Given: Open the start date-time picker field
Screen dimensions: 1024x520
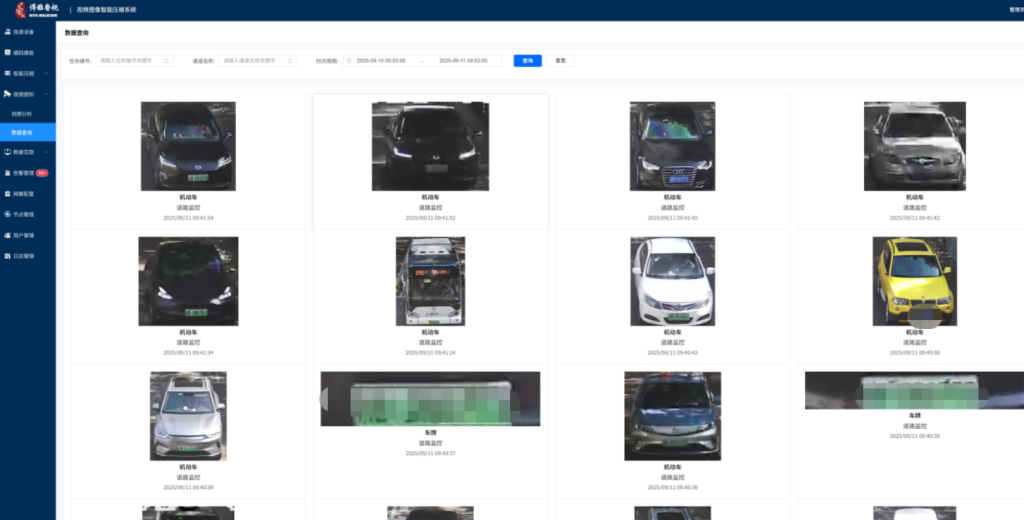Looking at the screenshot, I should click(381, 61).
